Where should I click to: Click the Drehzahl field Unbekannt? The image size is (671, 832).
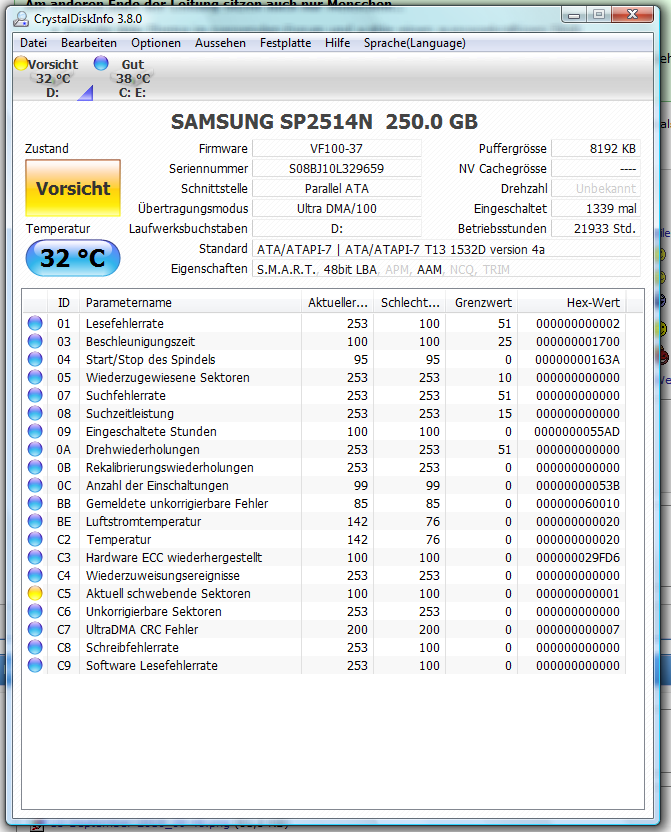pos(596,189)
